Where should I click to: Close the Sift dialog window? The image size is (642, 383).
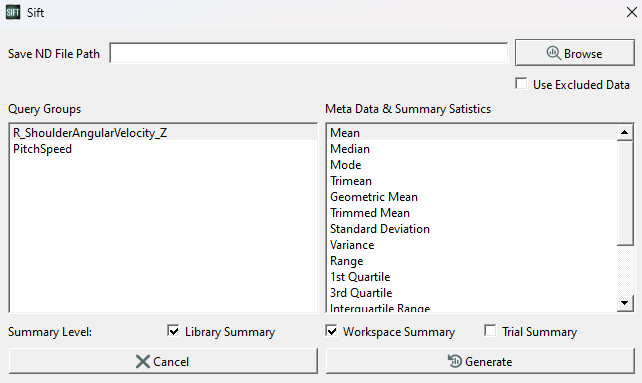coord(632,12)
